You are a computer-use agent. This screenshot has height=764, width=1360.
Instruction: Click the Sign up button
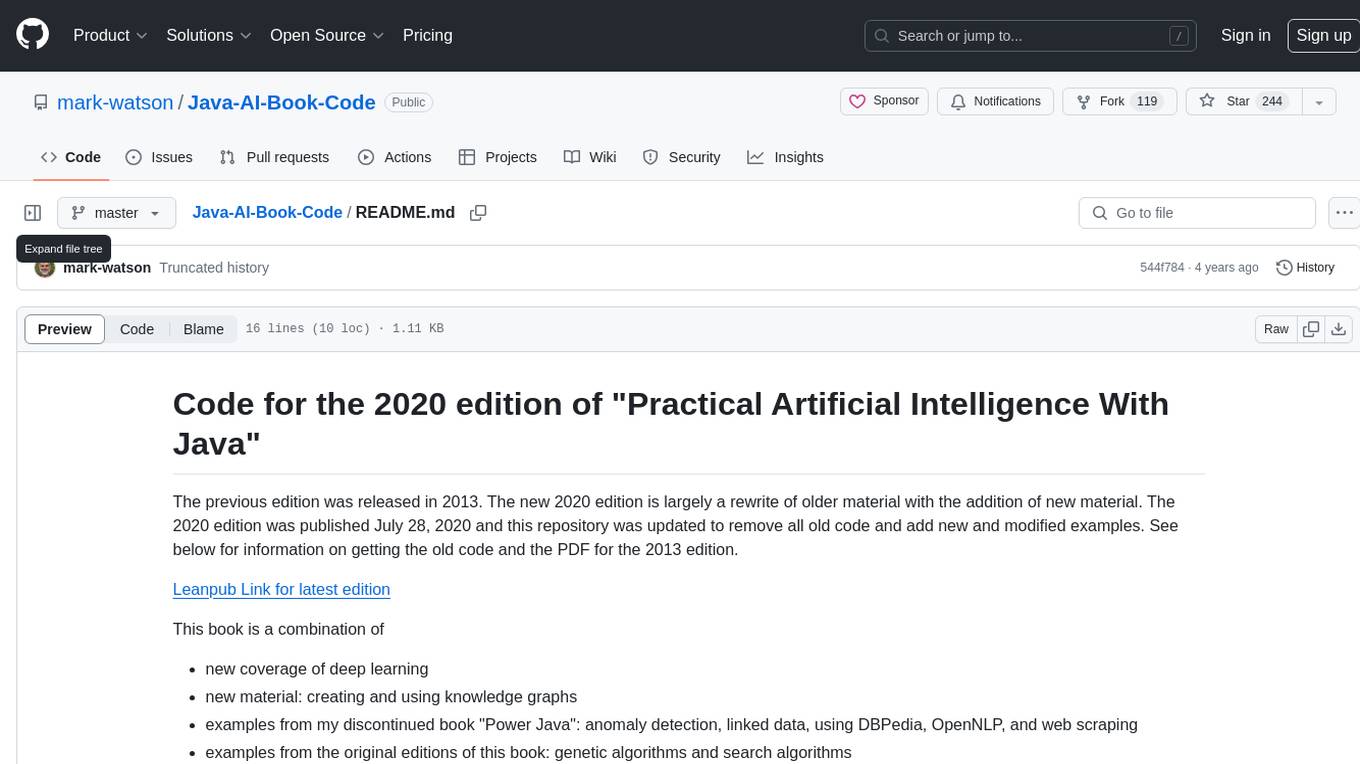(1323, 35)
